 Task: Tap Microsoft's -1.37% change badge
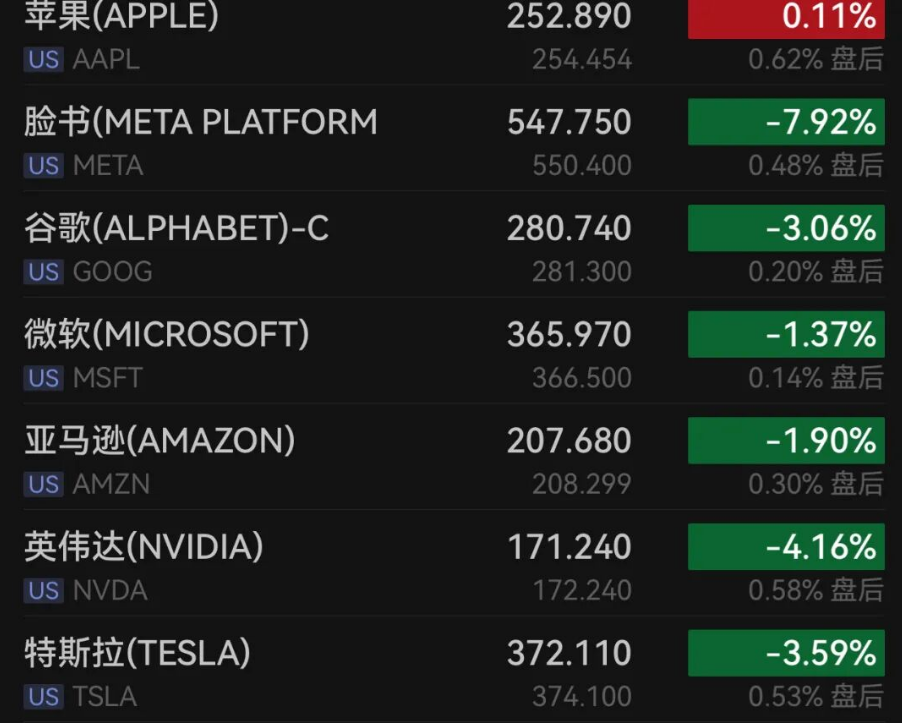point(786,335)
